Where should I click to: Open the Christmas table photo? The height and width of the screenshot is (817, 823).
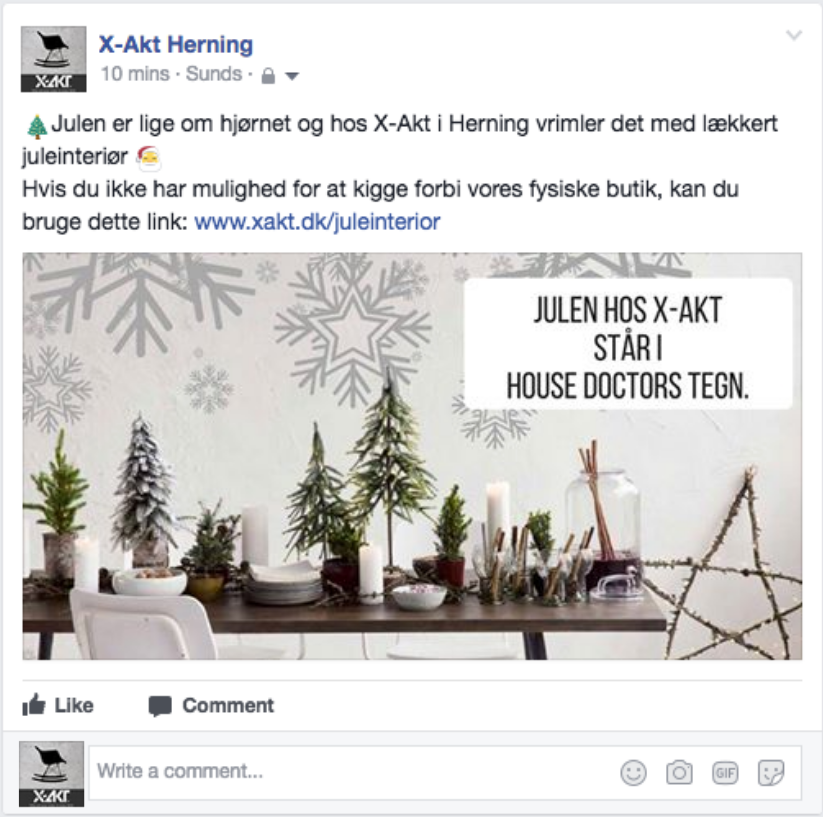coord(412,456)
